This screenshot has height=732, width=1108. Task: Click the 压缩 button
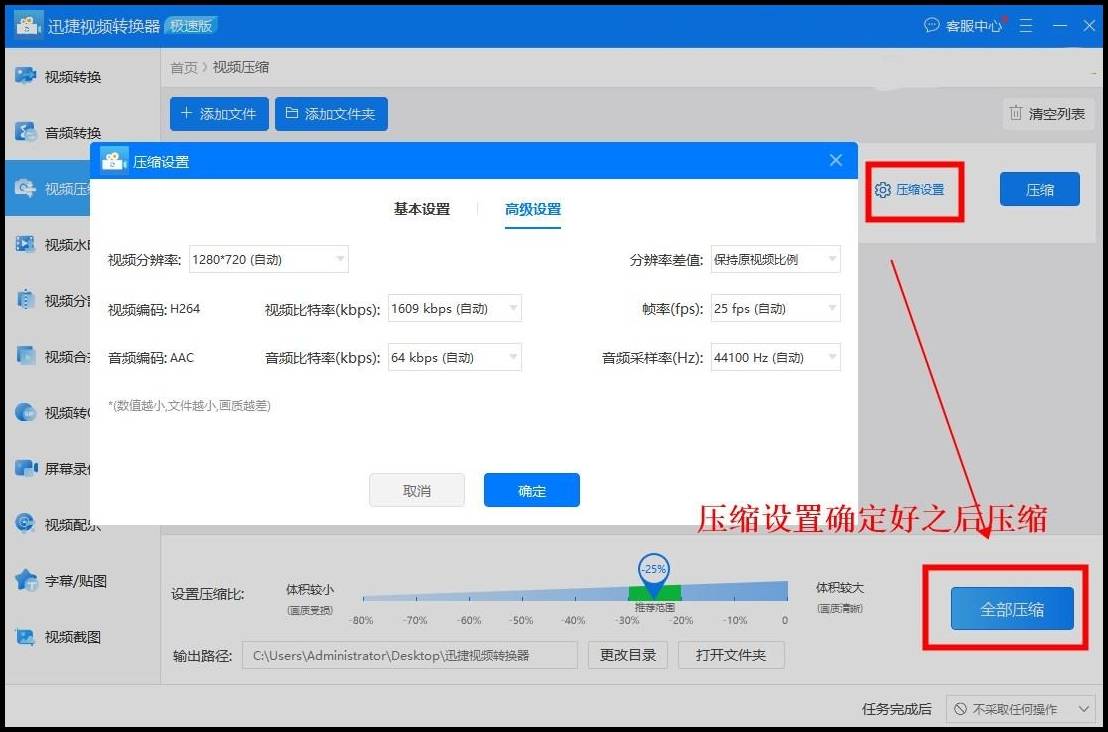pyautogui.click(x=1039, y=189)
